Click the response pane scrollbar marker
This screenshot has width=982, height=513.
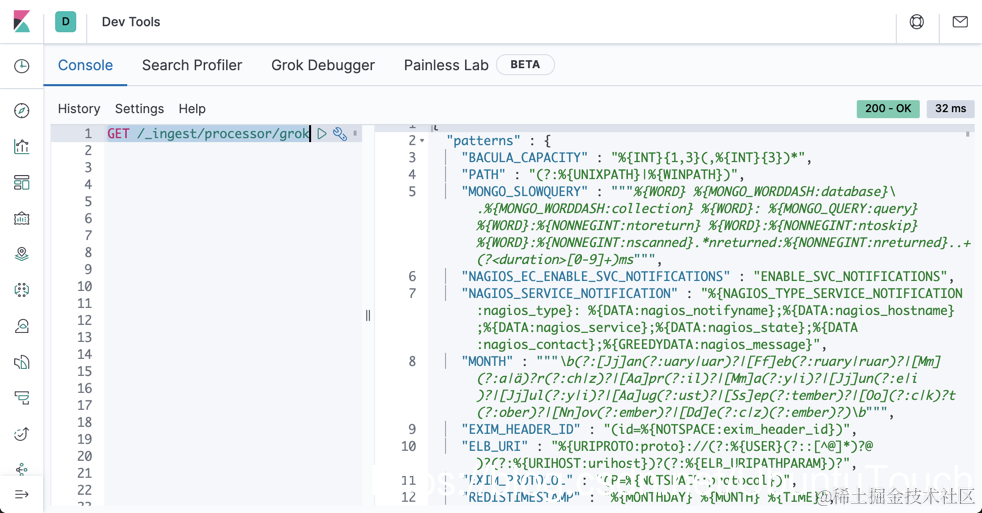(968, 133)
